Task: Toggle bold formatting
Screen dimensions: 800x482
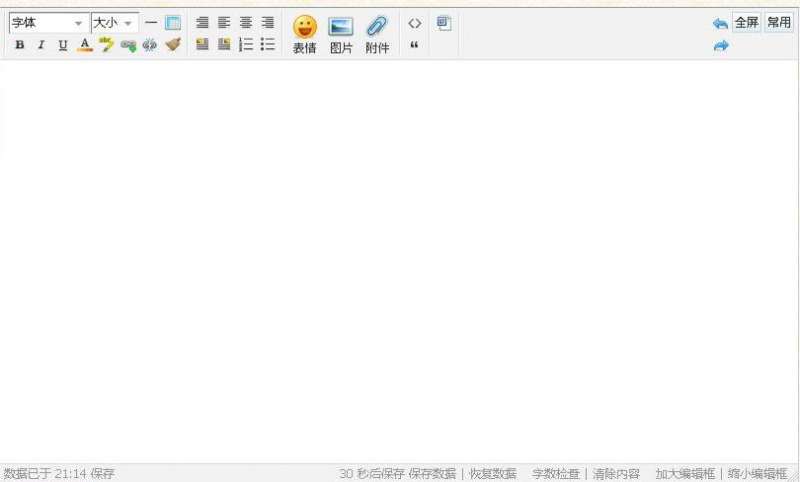Action: coord(19,45)
